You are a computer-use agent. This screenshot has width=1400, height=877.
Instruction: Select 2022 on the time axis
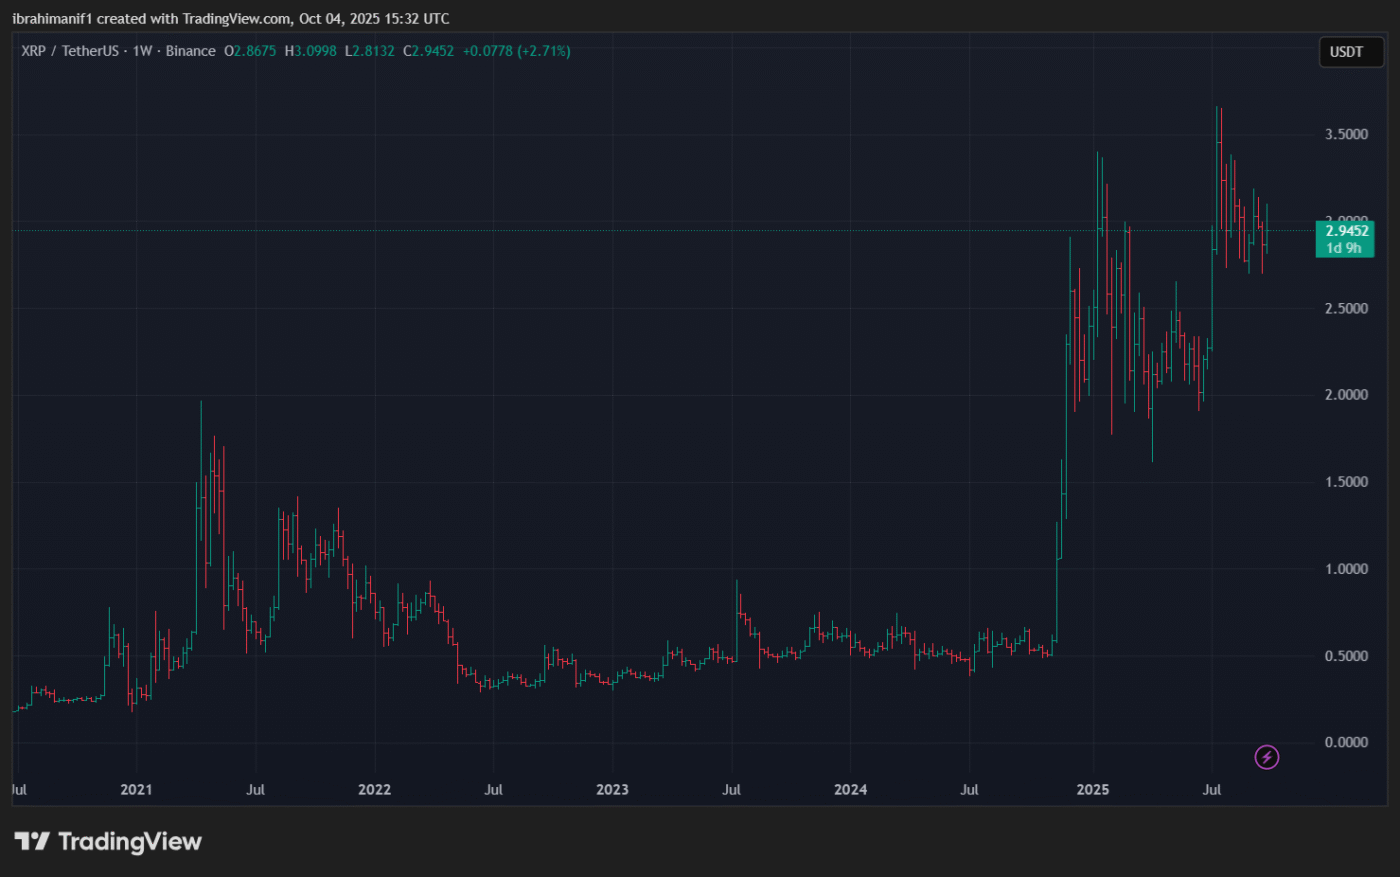tap(374, 789)
